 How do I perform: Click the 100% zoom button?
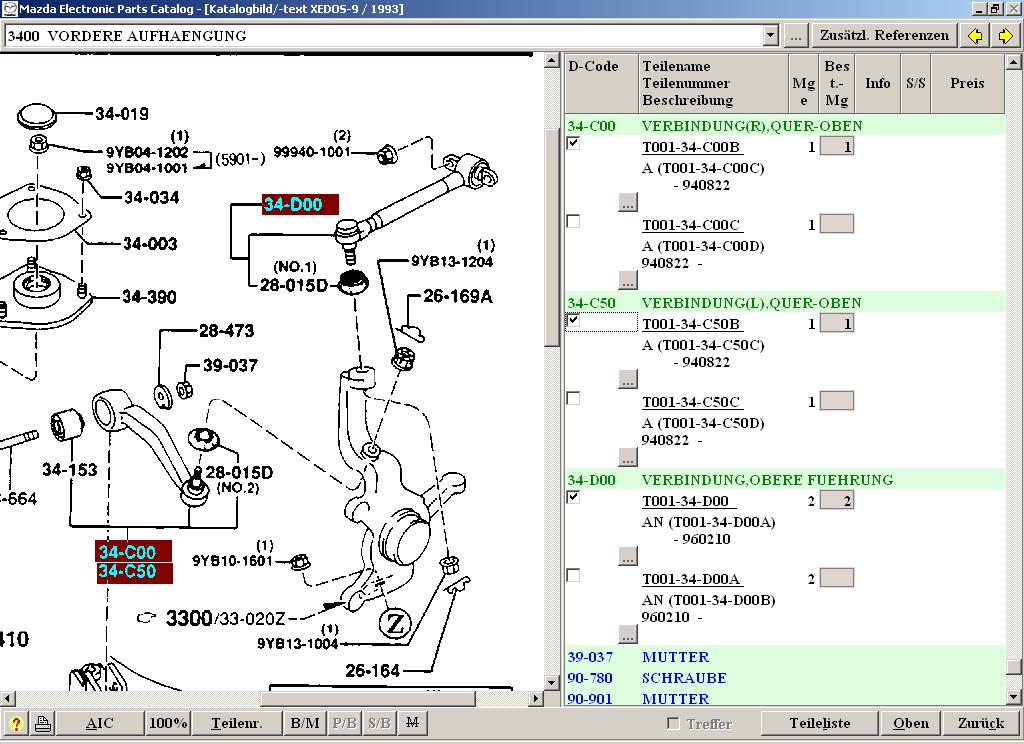169,723
